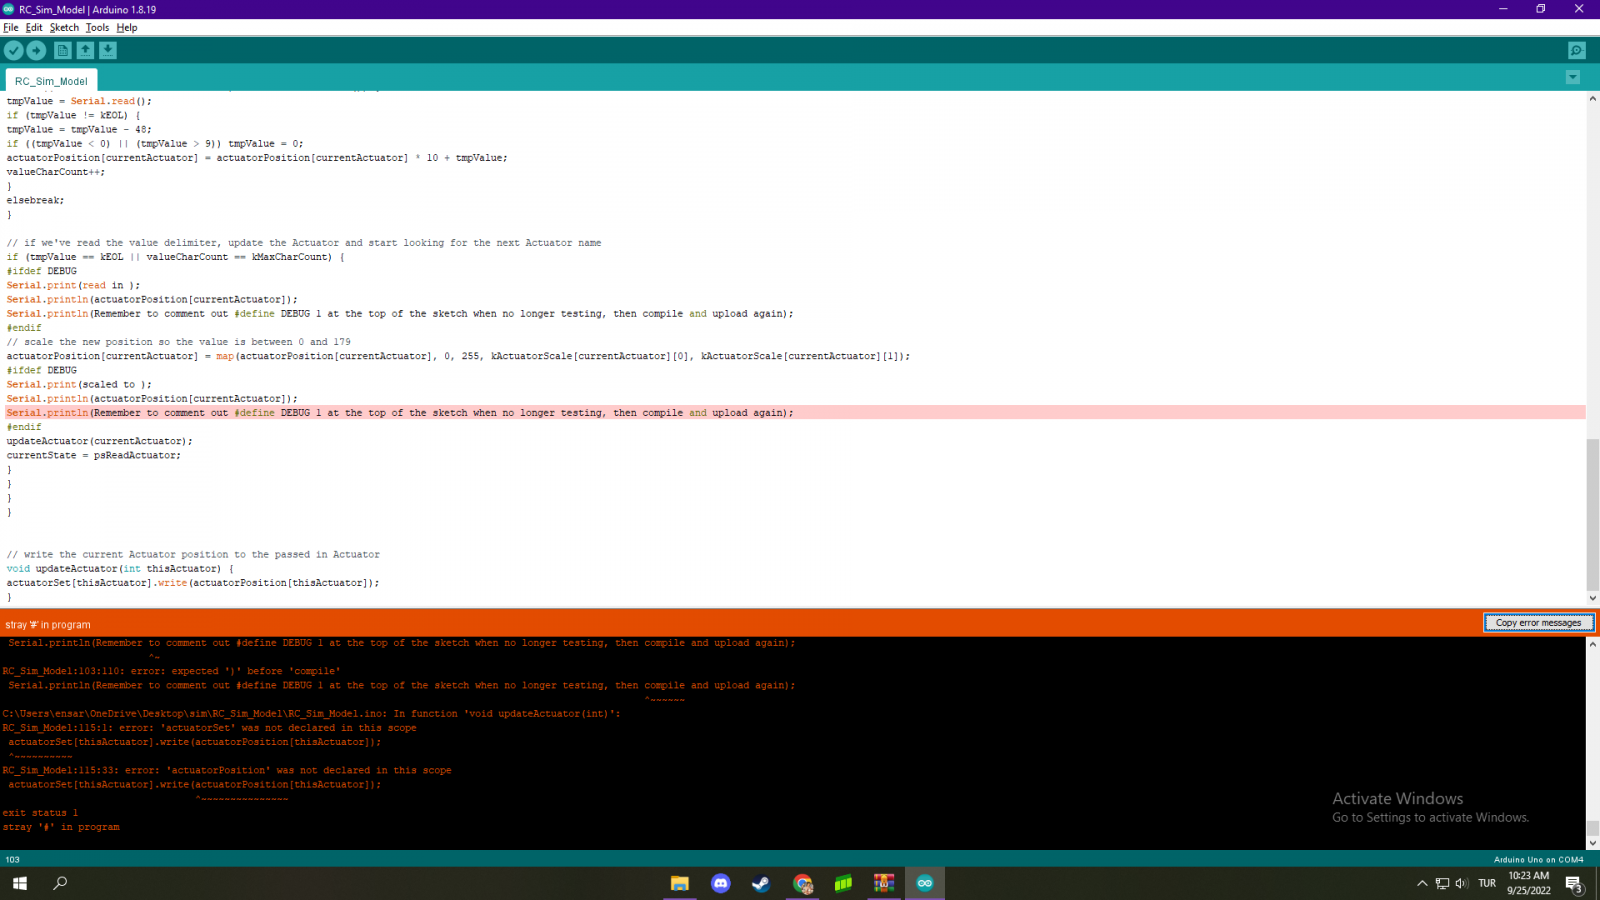The height and width of the screenshot is (900, 1600).
Task: Open the network status tray icon
Action: coord(1442,883)
